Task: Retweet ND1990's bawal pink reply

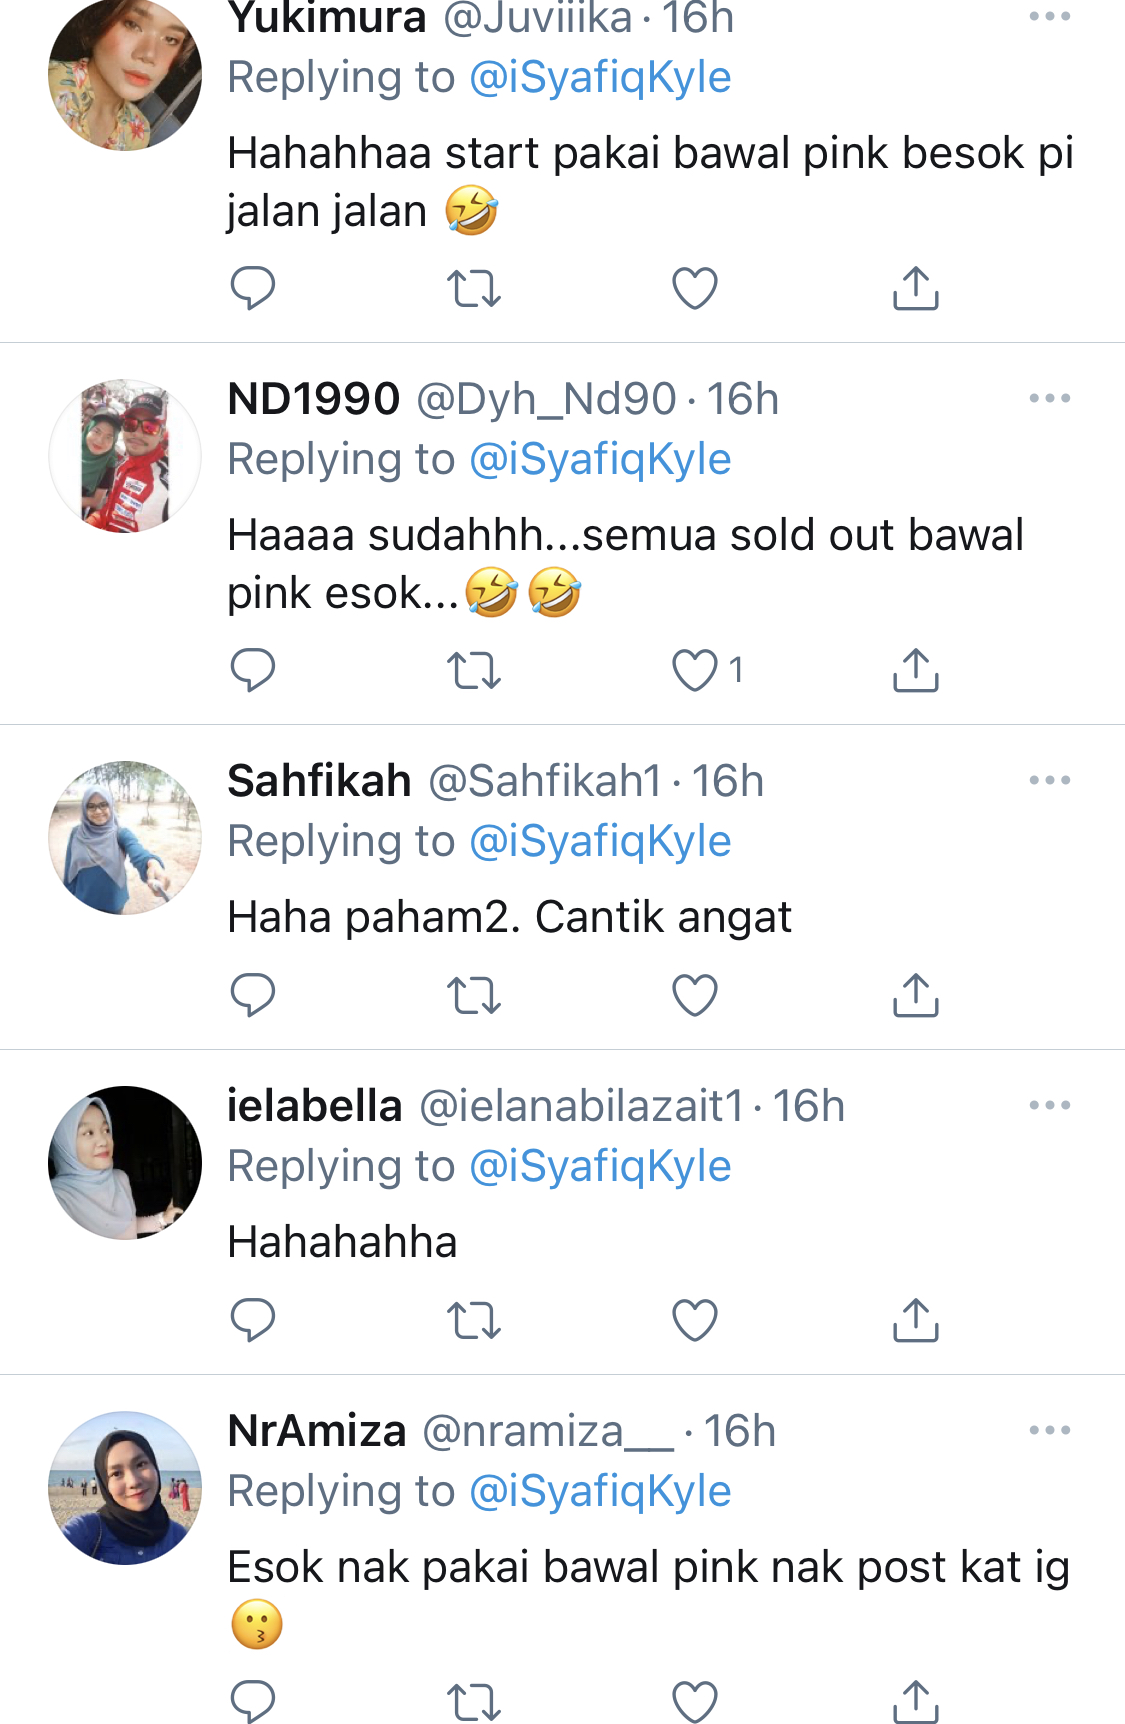Action: [473, 671]
